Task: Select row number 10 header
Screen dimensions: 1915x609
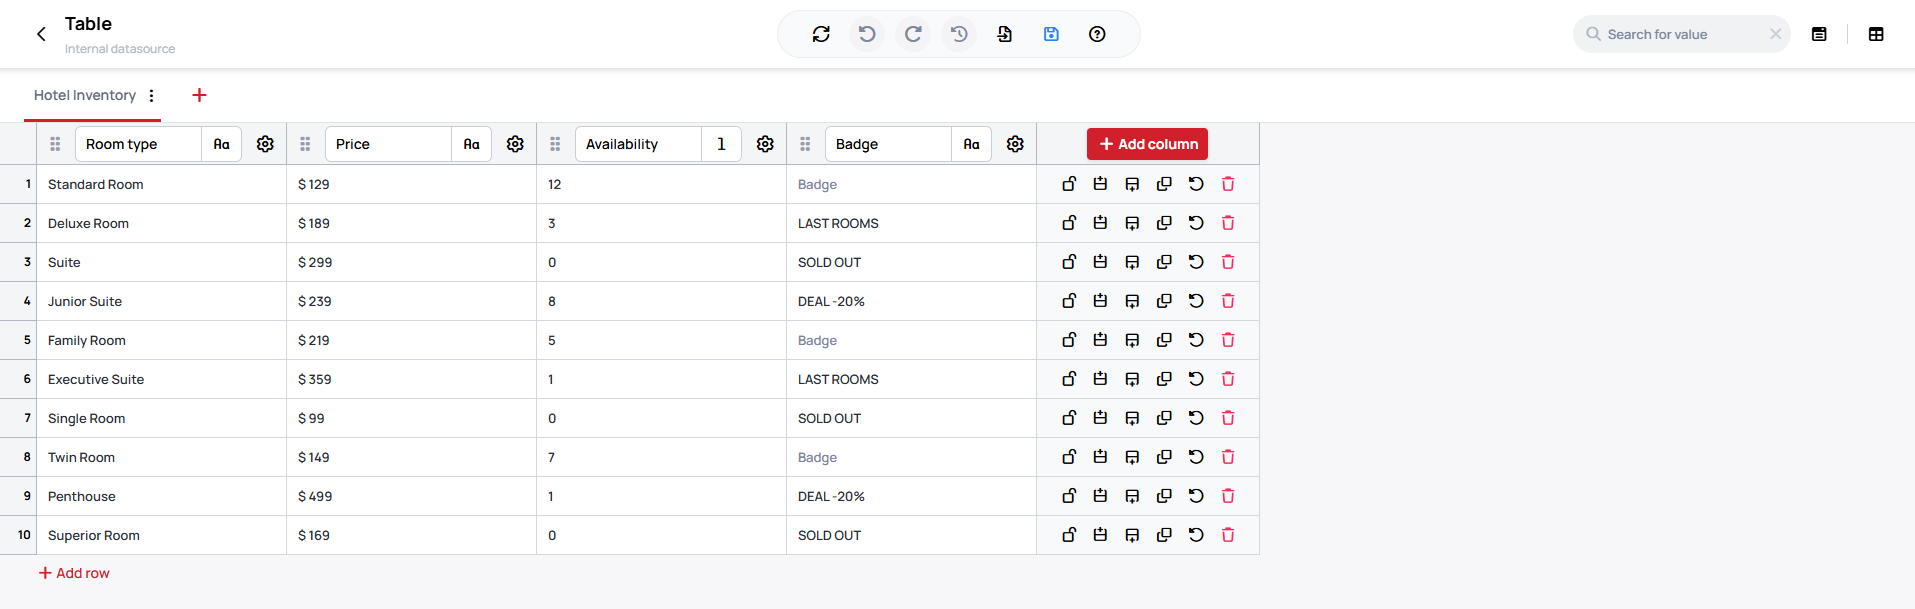Action: [x=19, y=535]
